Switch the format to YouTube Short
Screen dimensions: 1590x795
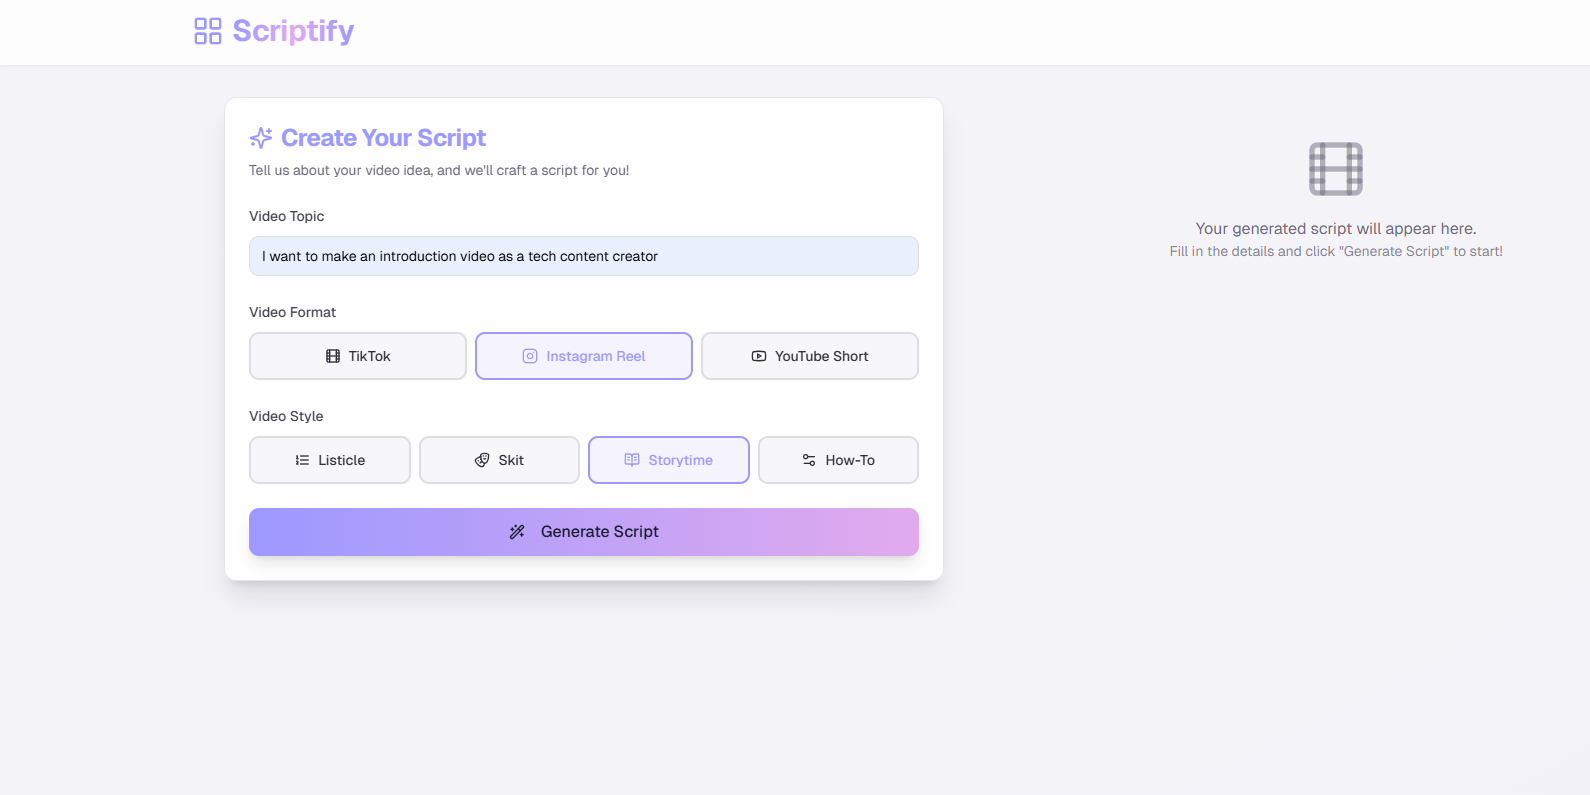point(809,356)
